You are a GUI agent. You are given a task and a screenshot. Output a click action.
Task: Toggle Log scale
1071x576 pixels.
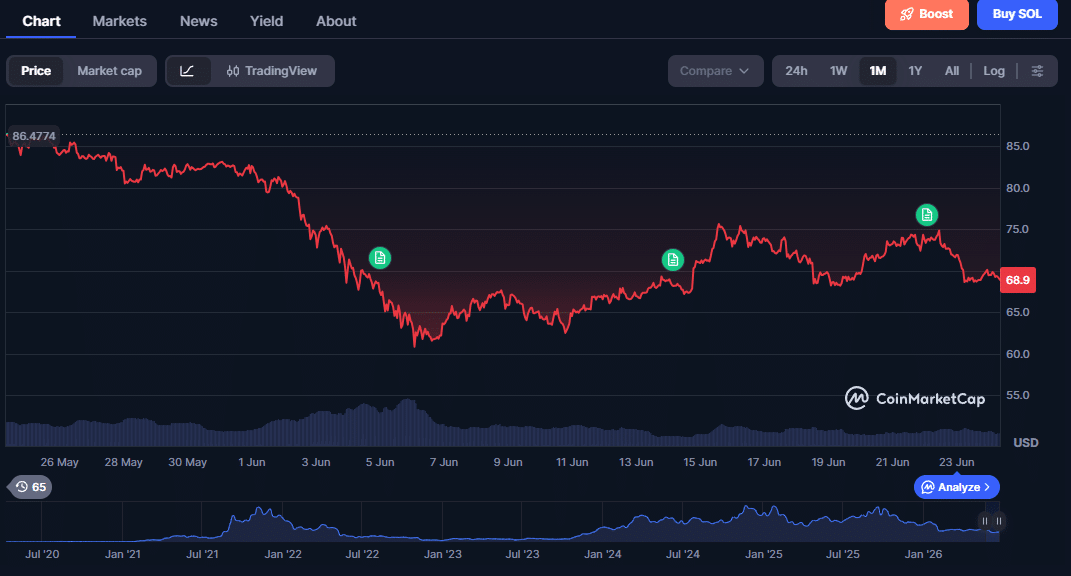tap(994, 71)
